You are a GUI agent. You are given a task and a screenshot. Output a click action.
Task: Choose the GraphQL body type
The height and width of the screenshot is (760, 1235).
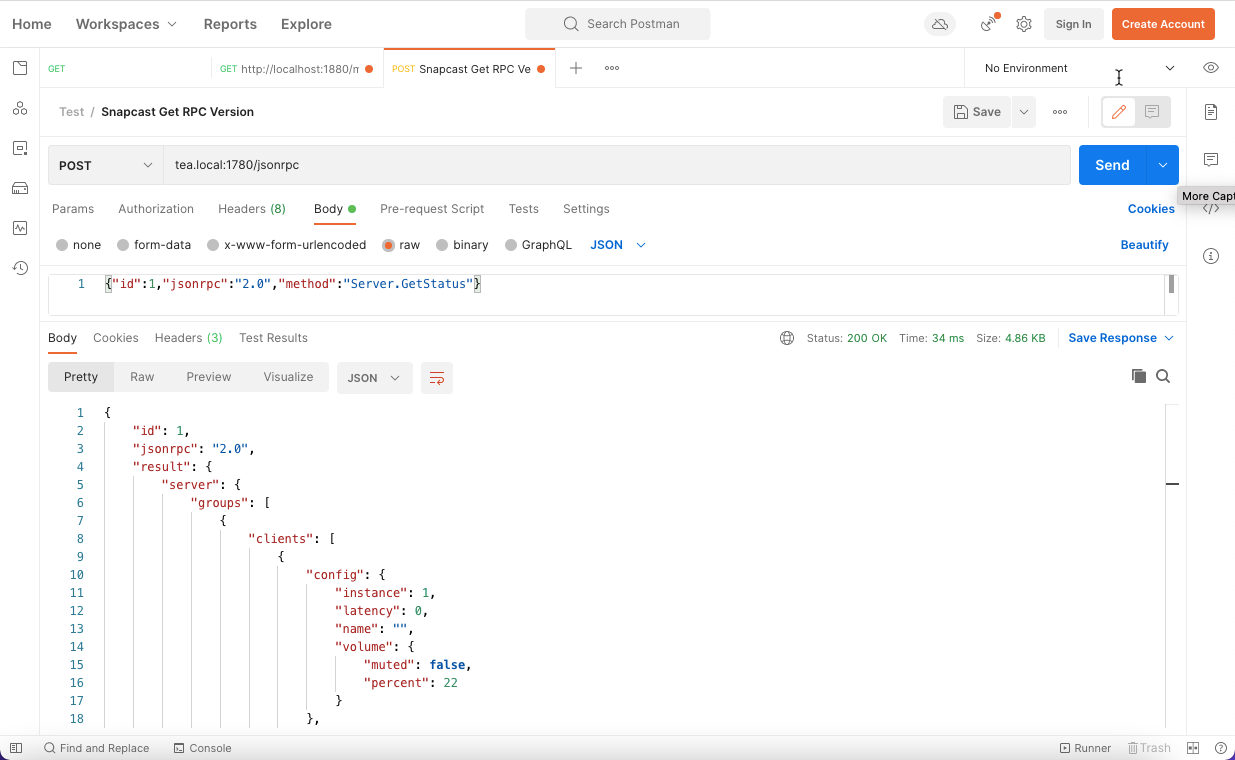click(511, 245)
